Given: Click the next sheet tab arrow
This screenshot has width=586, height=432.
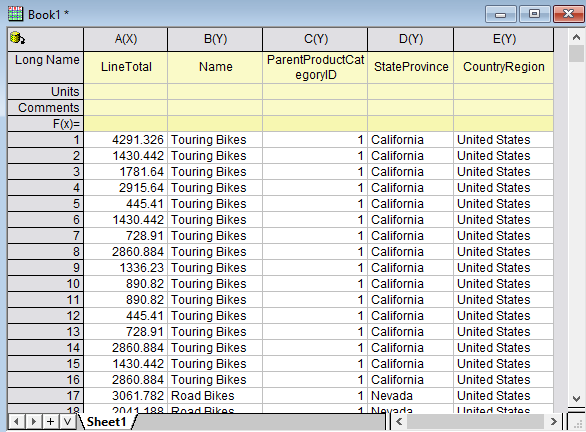Looking at the screenshot, I should pyautogui.click(x=33, y=422).
